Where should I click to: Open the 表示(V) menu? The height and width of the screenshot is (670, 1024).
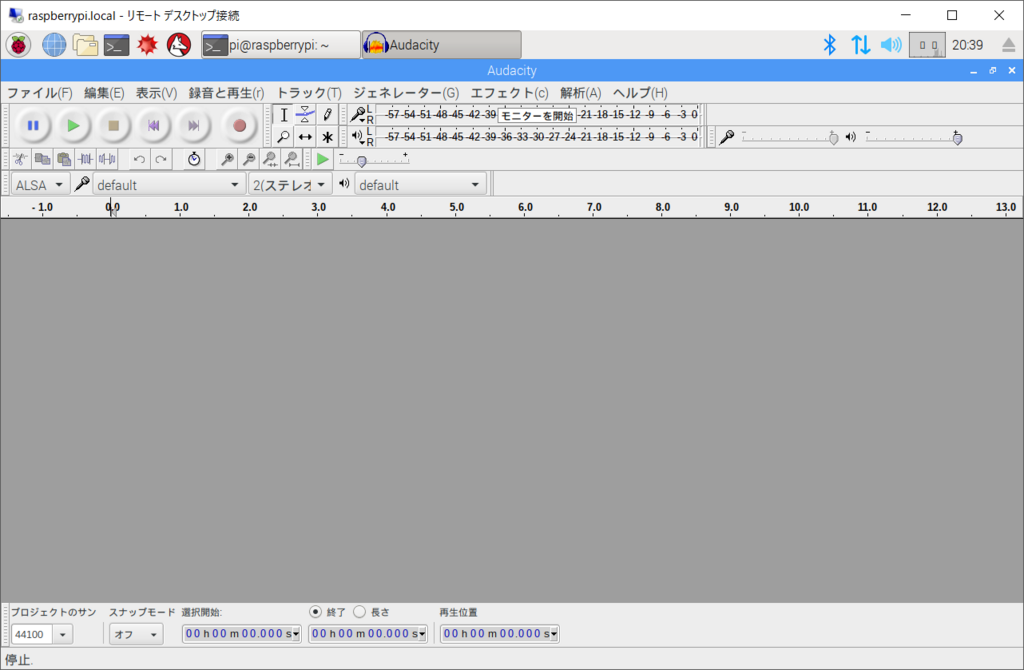click(x=156, y=93)
